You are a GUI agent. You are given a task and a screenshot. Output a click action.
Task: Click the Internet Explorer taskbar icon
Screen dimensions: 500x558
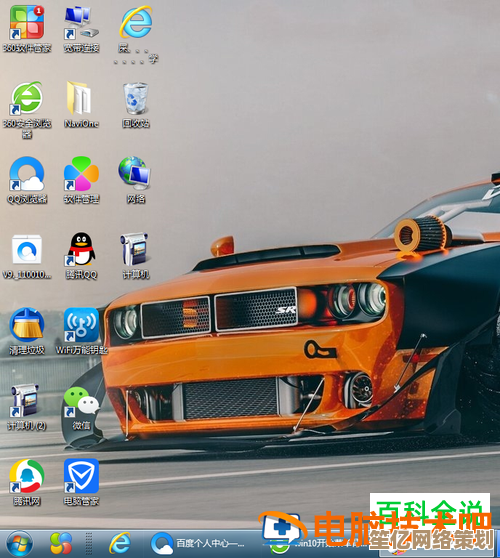(x=120, y=543)
